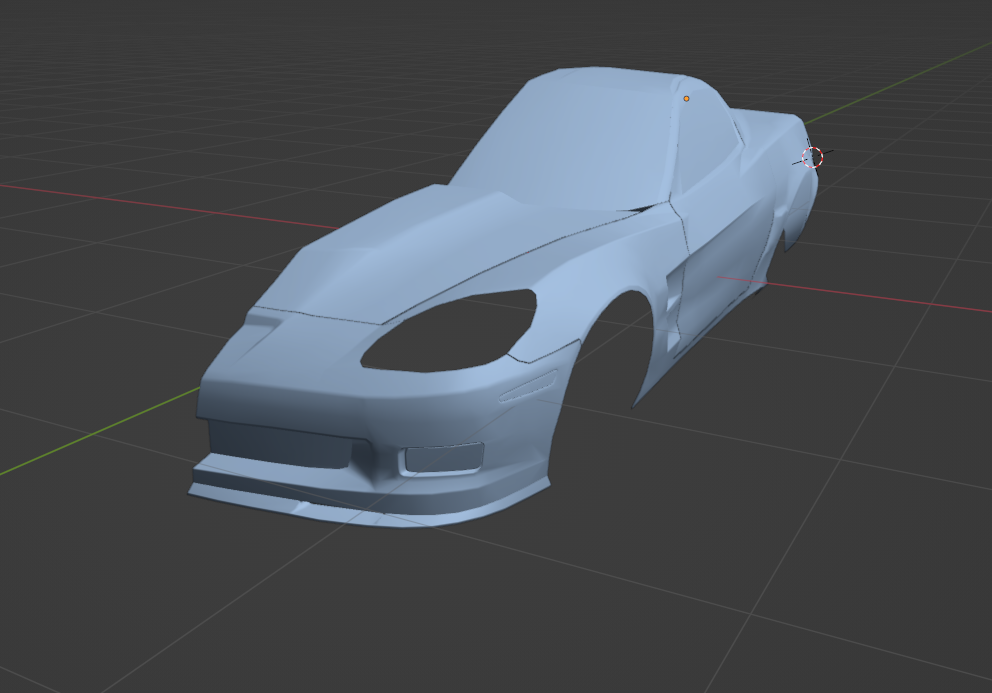Click the rectangular fog light recess

pyautogui.click(x=444, y=458)
